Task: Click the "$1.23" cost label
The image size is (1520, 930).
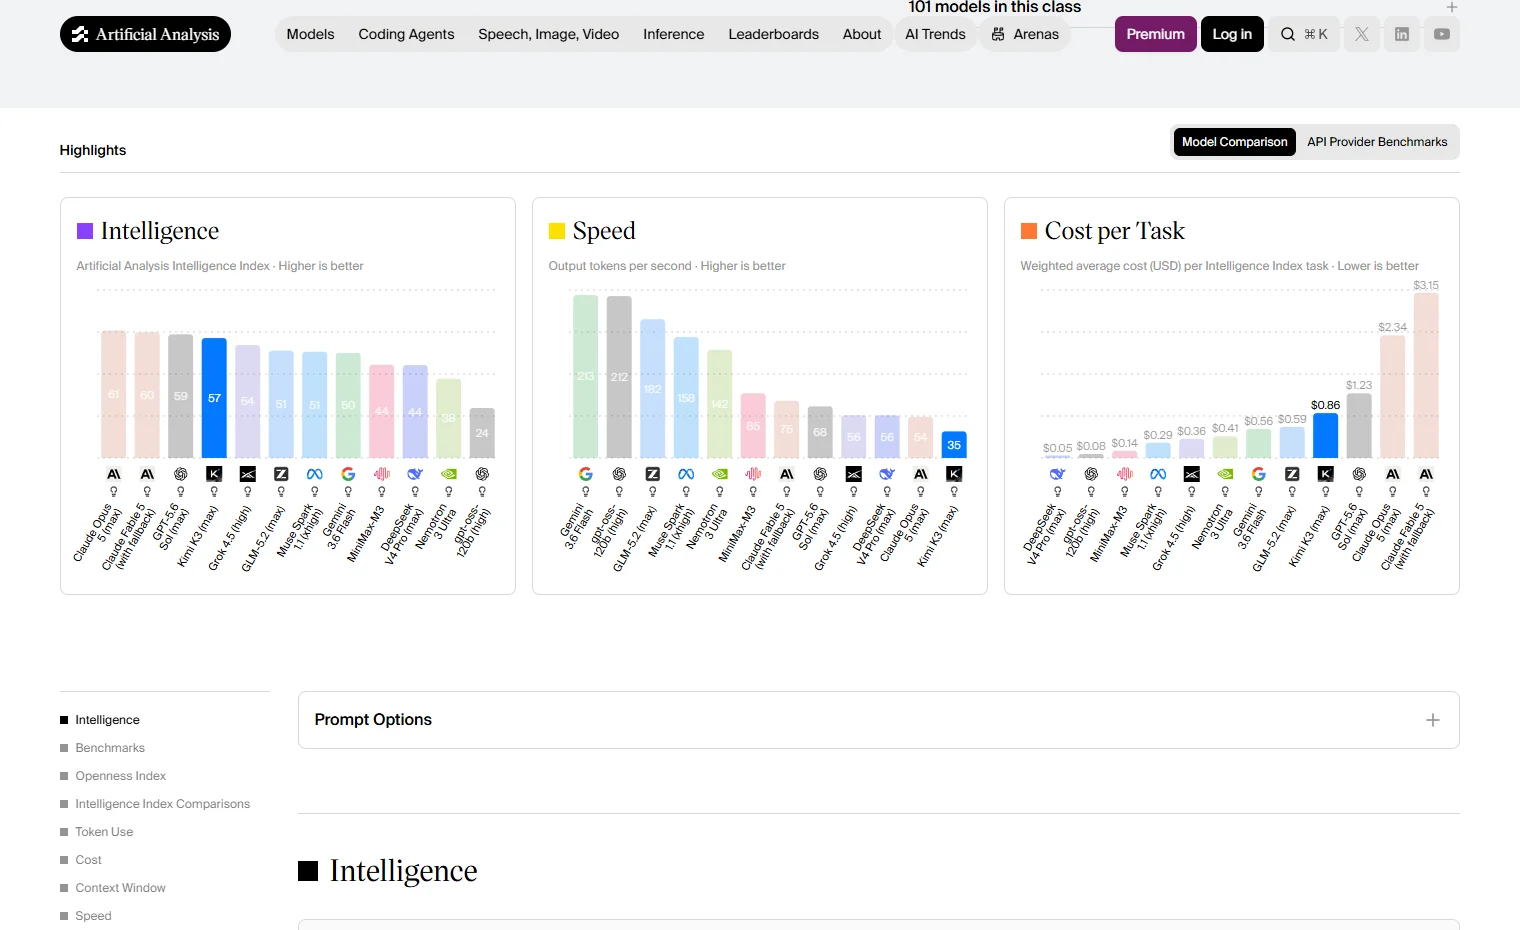Action: click(x=1359, y=385)
